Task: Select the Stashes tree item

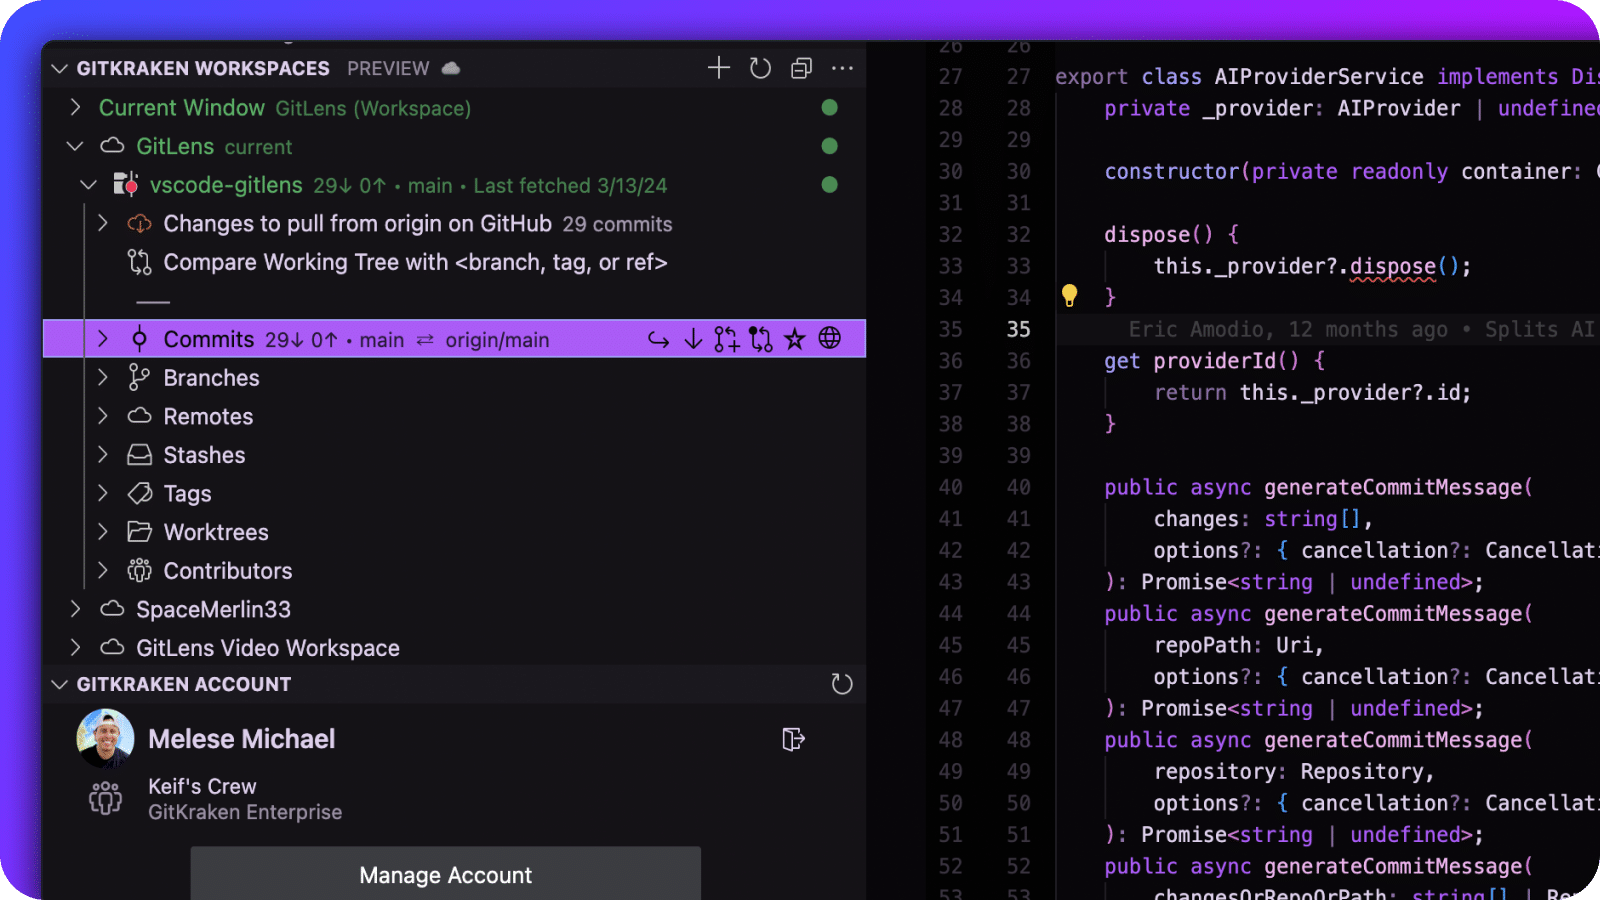Action: (x=204, y=454)
